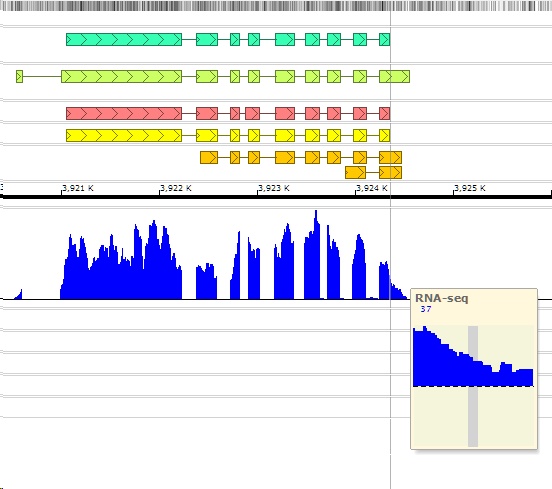Click the small leftmost RNA-seq coverage bump

coord(19,296)
